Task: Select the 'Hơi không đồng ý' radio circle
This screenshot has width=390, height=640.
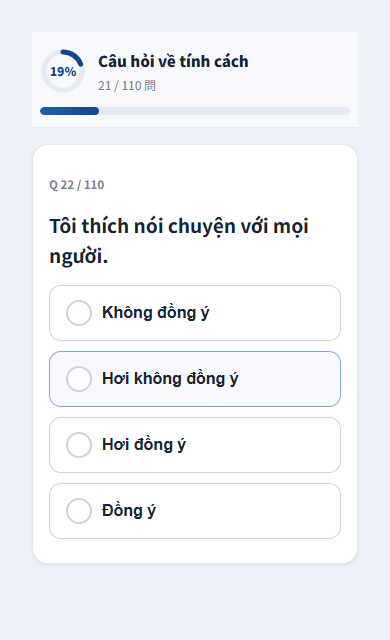Action: point(79,379)
